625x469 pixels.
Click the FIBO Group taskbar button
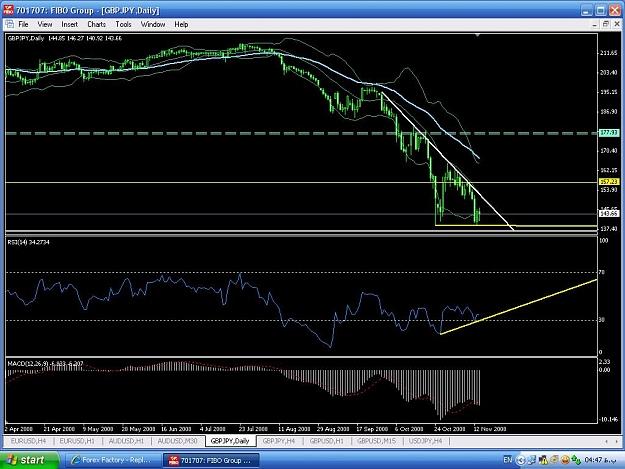212,460
